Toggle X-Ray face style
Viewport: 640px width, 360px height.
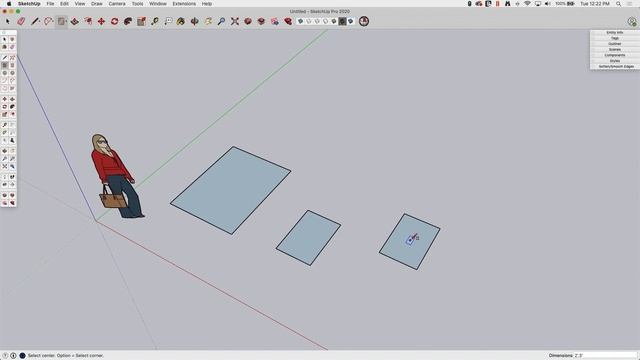point(300,21)
